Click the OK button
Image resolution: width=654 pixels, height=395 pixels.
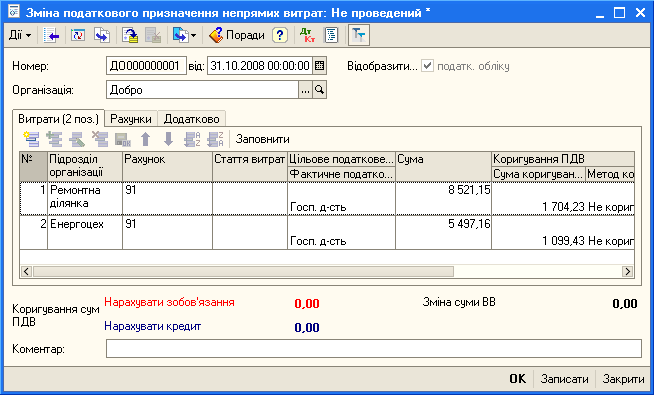click(x=518, y=379)
